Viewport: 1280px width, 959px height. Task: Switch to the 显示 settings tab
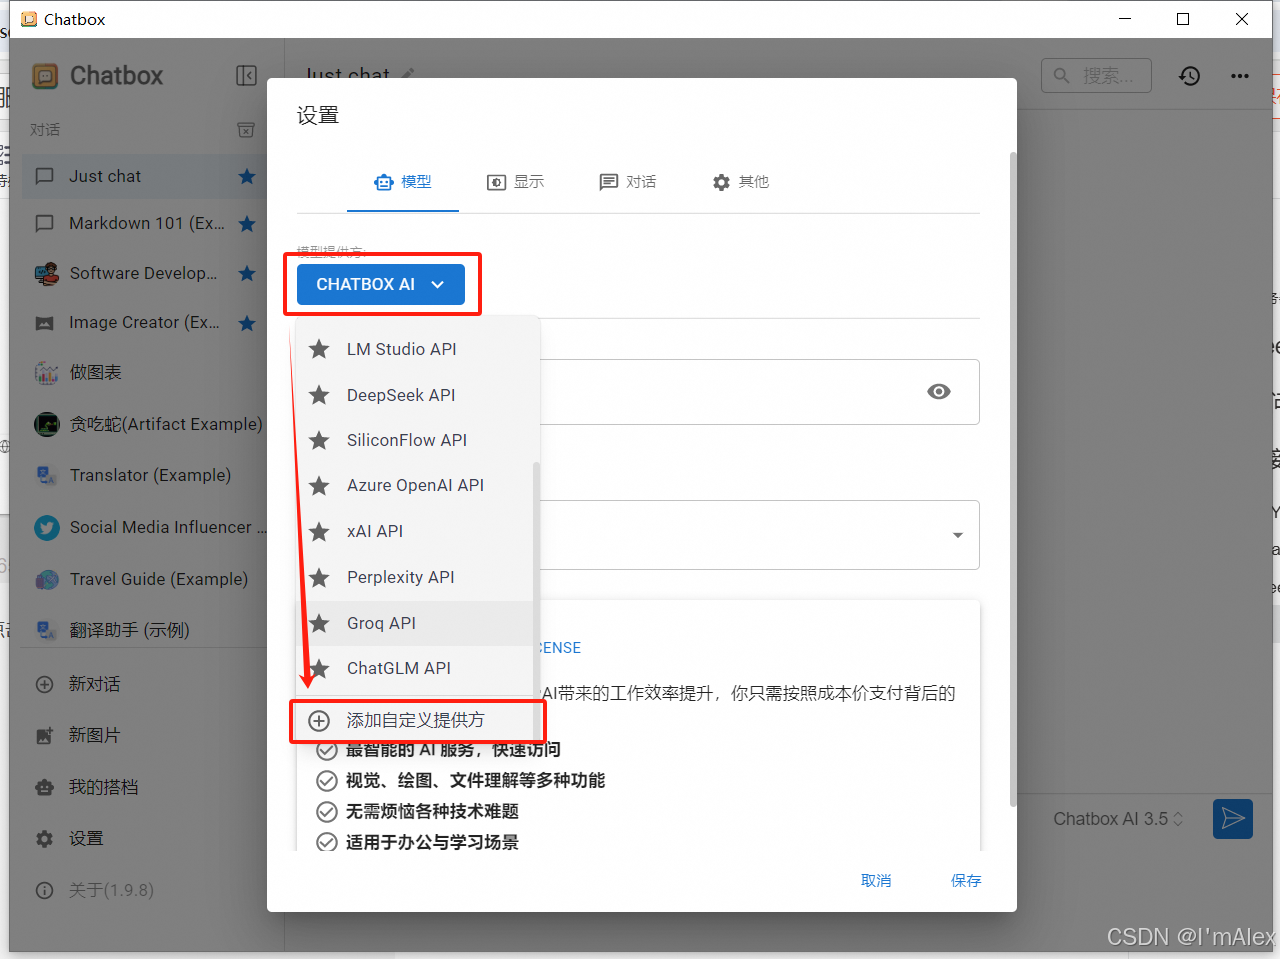click(x=516, y=182)
